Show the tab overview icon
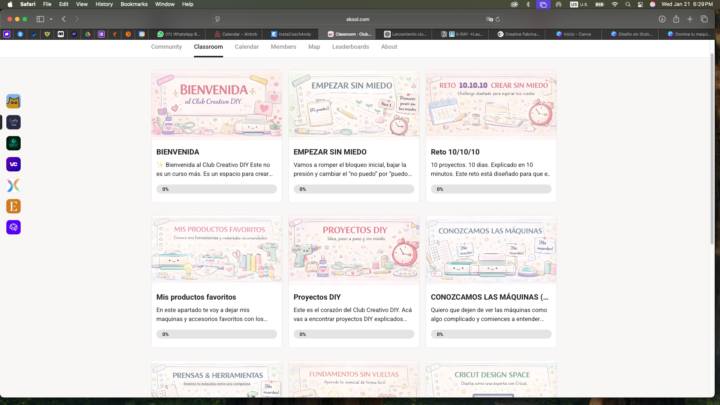This screenshot has height=405, width=720. pyautogui.click(x=704, y=19)
